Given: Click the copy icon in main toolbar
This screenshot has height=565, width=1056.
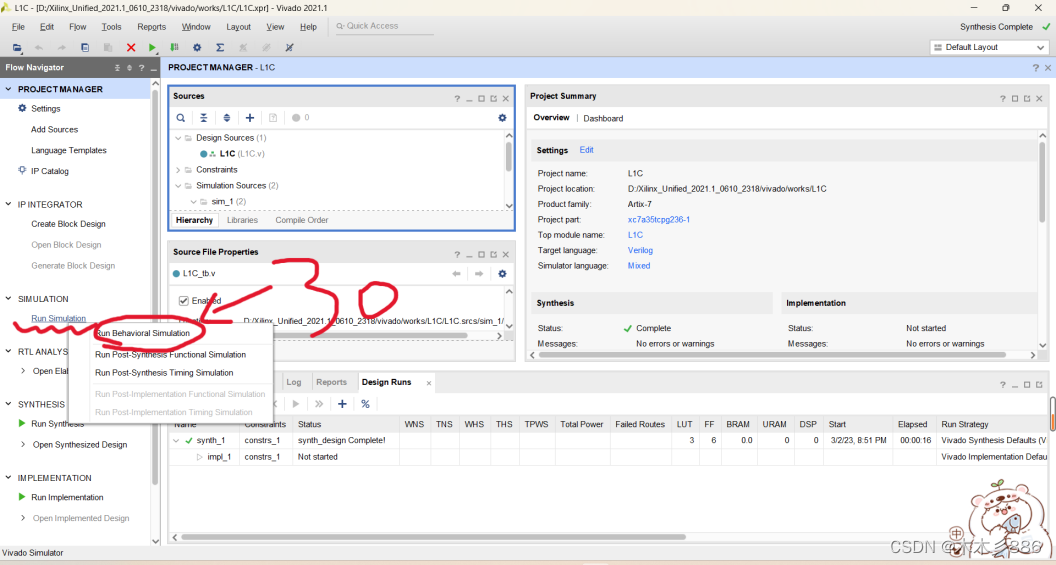Looking at the screenshot, I should (85, 48).
